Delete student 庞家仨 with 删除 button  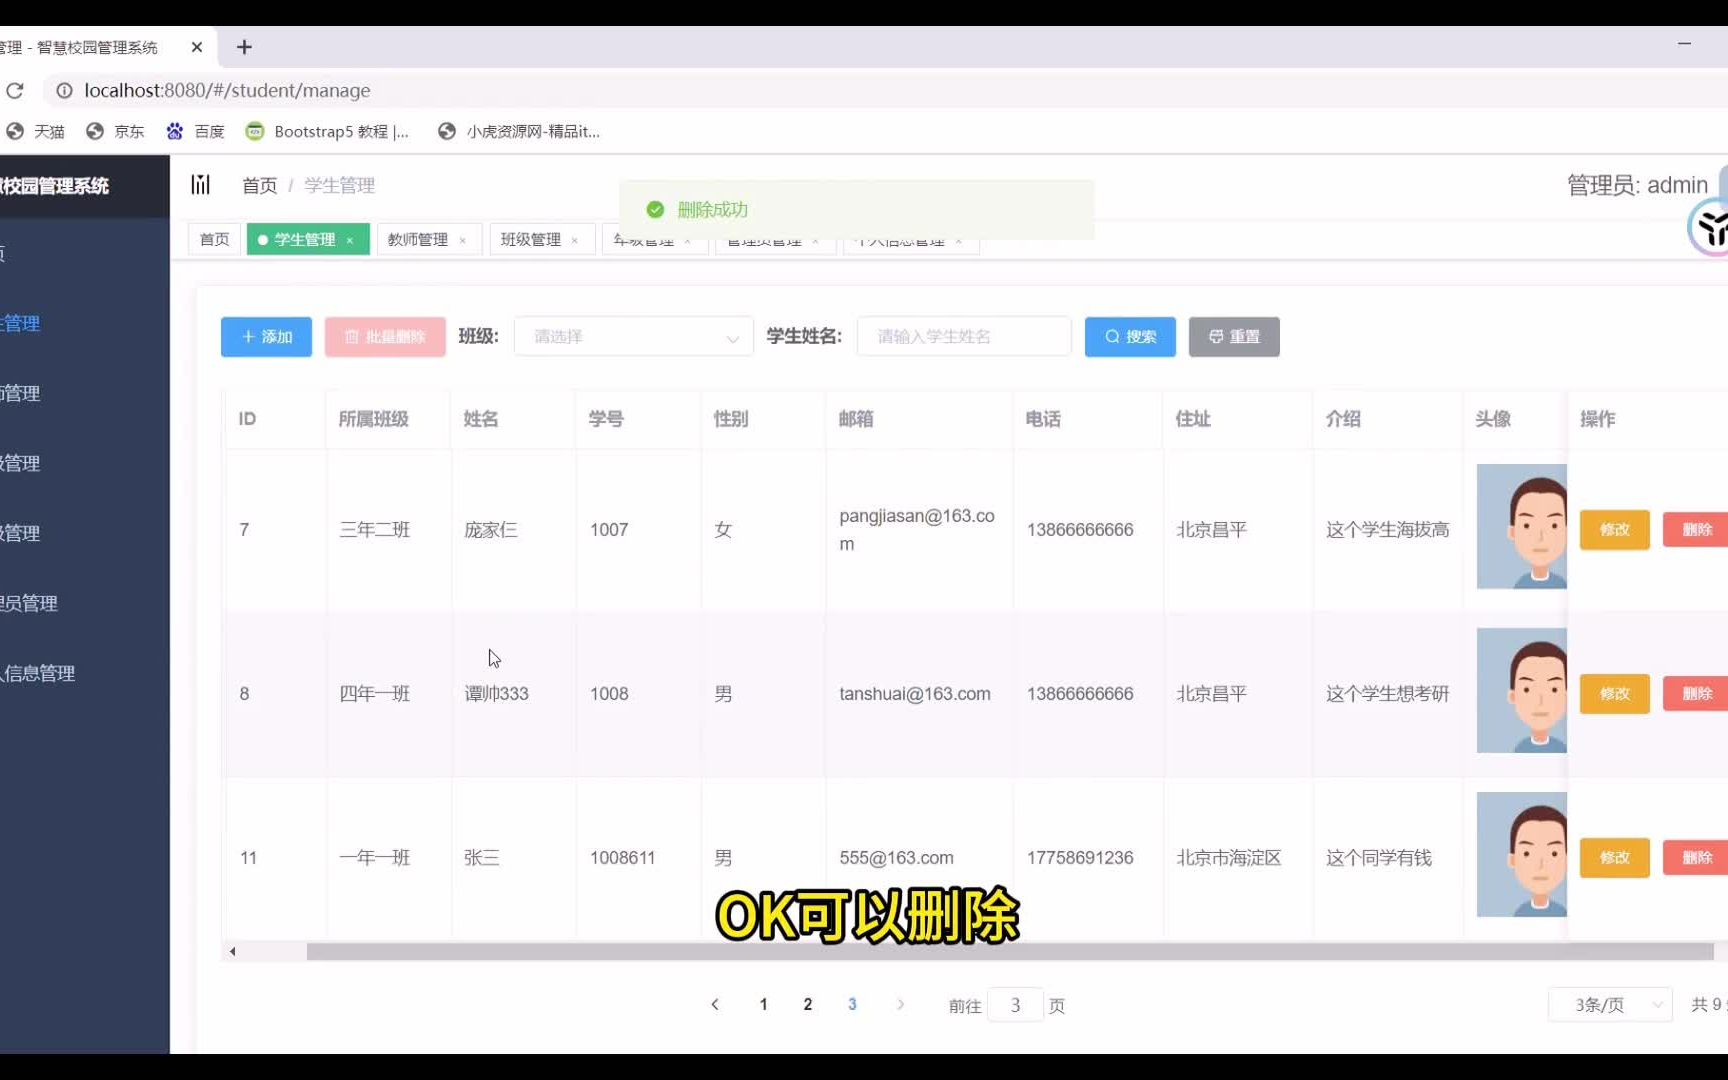pos(1695,529)
